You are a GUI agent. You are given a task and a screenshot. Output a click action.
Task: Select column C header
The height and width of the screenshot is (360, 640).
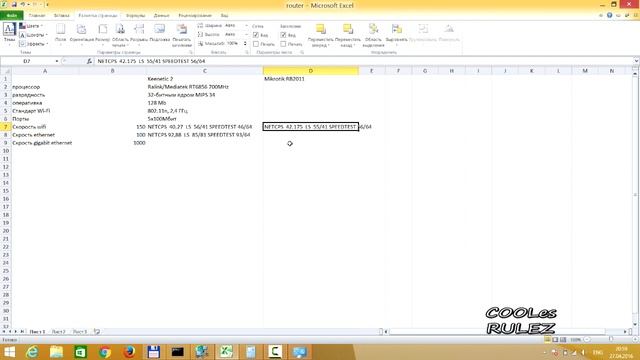click(205, 71)
